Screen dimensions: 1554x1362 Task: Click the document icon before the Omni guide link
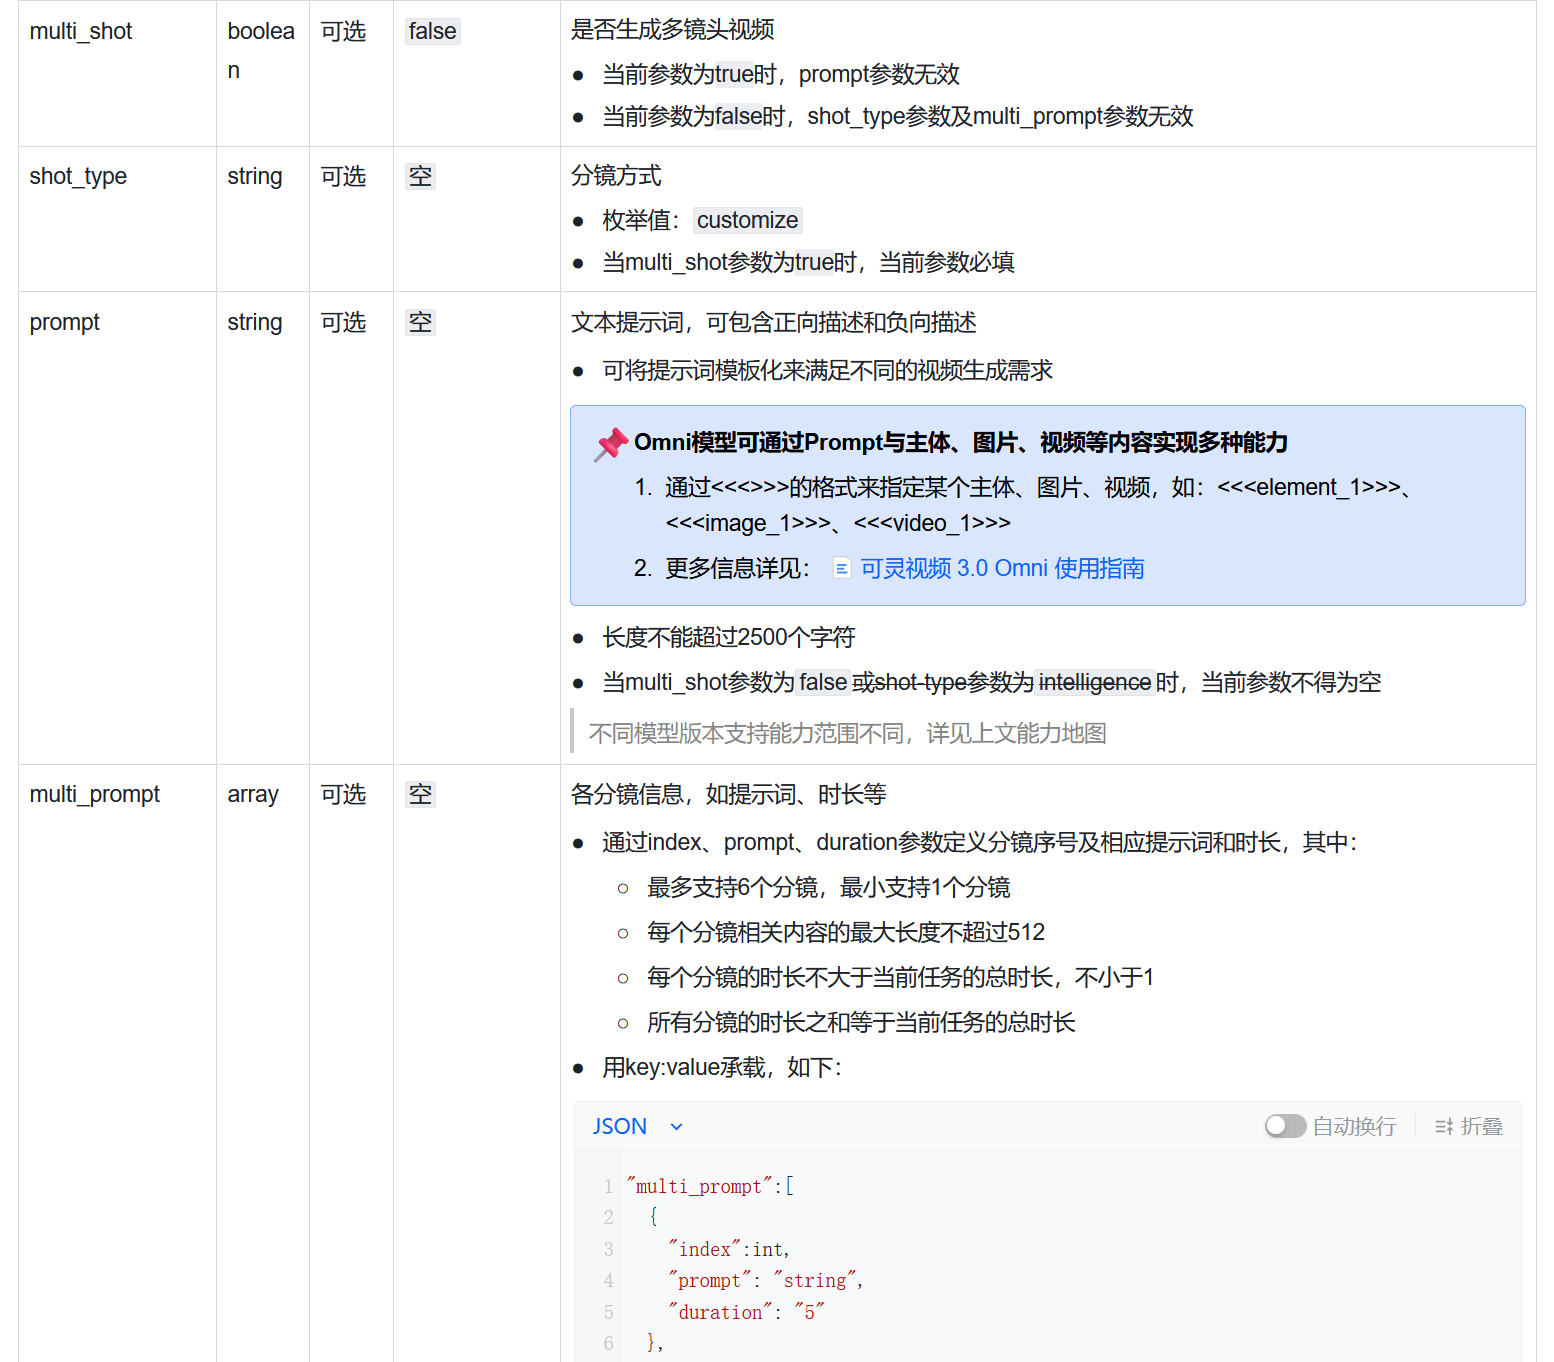[x=842, y=569]
